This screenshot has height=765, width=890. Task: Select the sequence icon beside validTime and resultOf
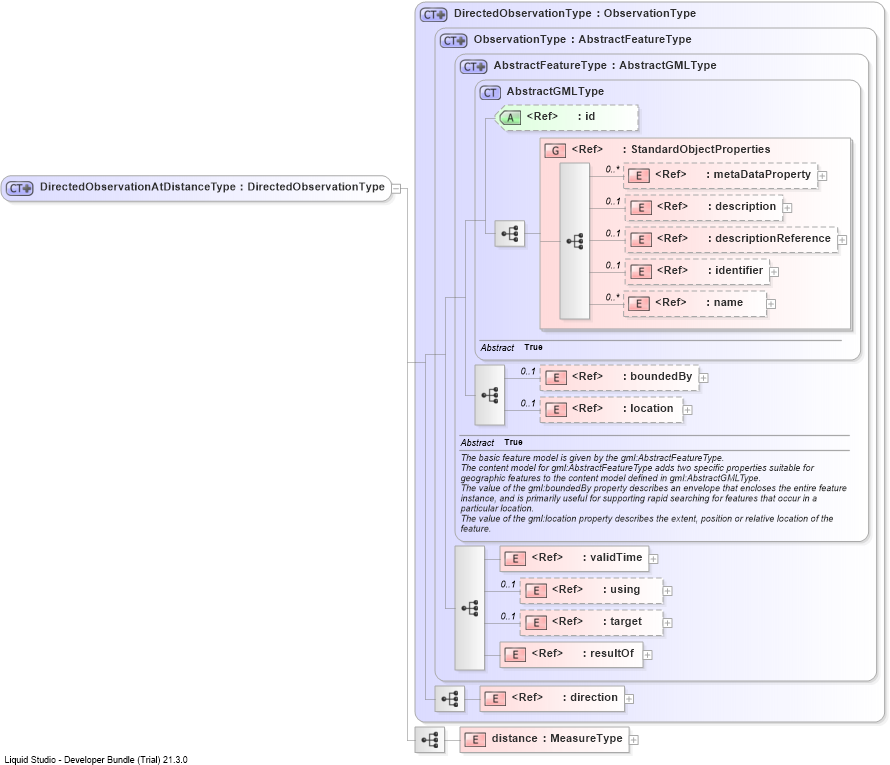pyautogui.click(x=469, y=608)
